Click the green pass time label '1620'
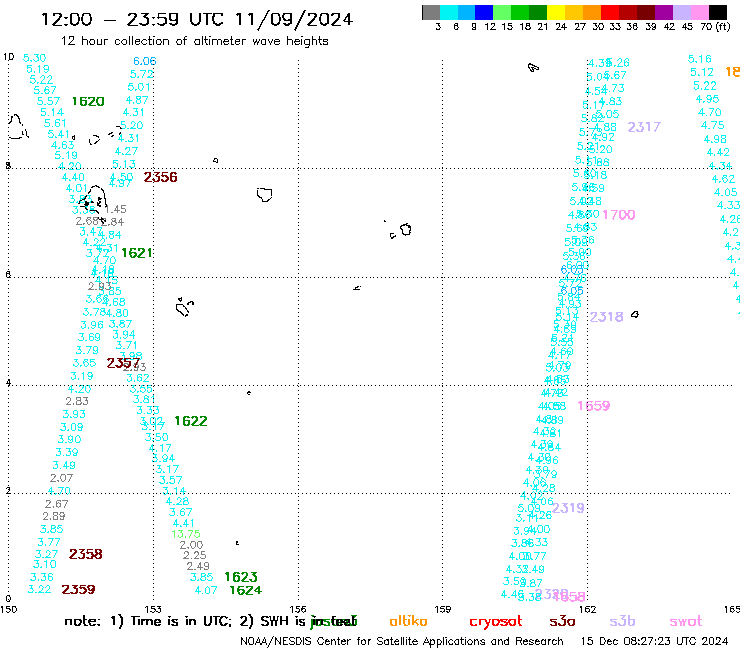Image resolution: width=740 pixels, height=650 pixels. [x=88, y=101]
